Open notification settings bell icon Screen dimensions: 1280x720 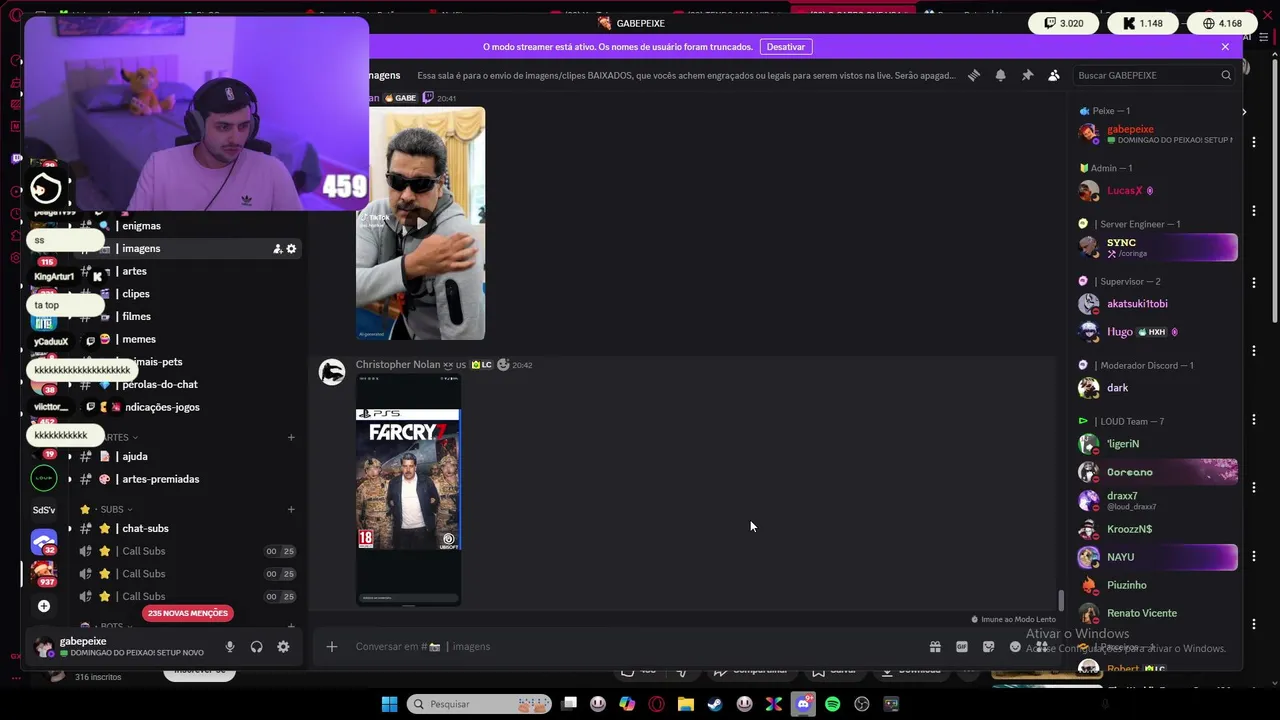(1001, 75)
